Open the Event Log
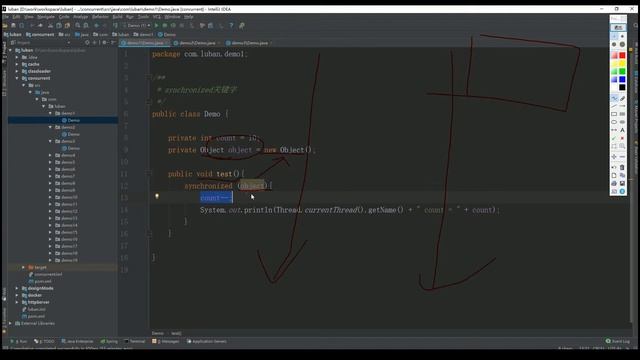Screen dimensions: 640x360 point(618,341)
